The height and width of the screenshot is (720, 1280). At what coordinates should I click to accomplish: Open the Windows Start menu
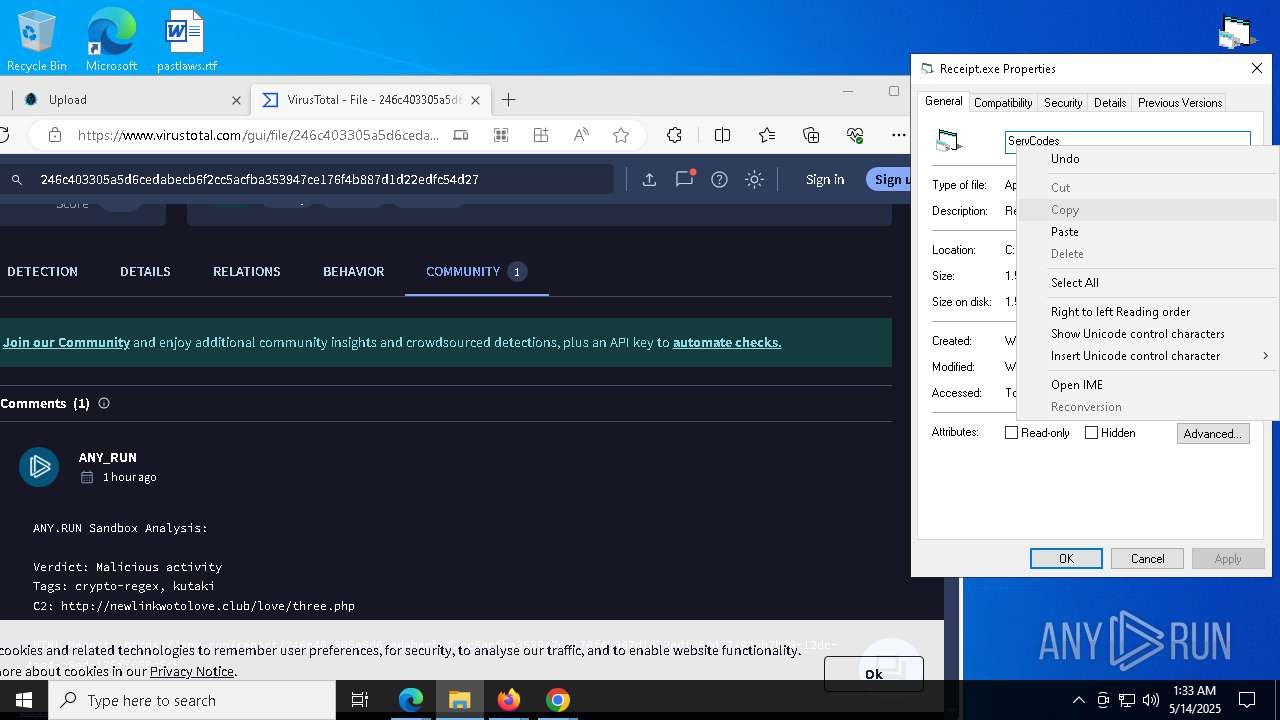pos(24,700)
